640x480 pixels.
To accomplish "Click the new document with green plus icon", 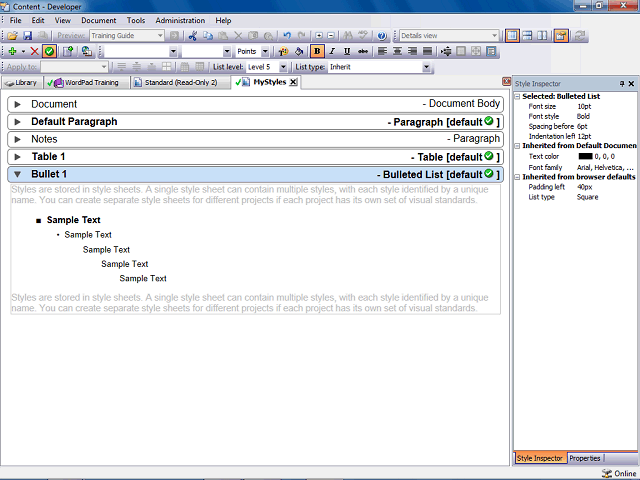I will pos(68,51).
